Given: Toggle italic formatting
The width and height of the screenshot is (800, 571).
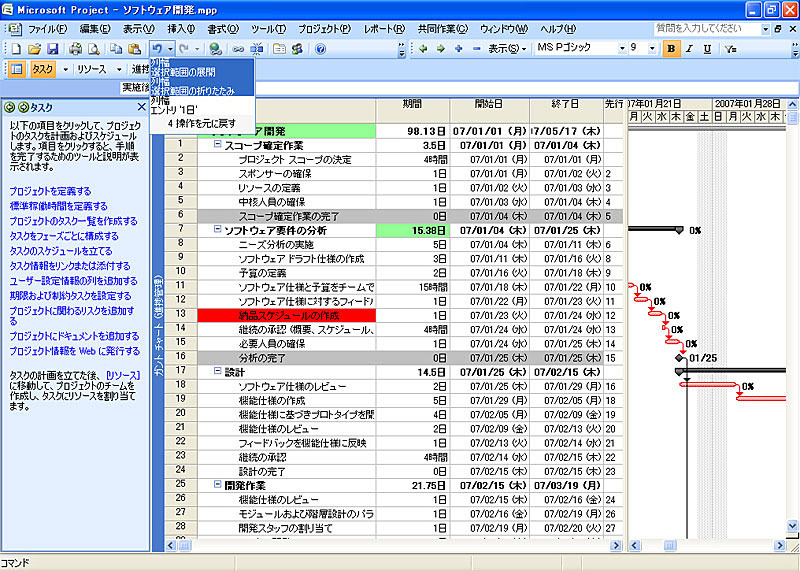Looking at the screenshot, I should coord(689,49).
